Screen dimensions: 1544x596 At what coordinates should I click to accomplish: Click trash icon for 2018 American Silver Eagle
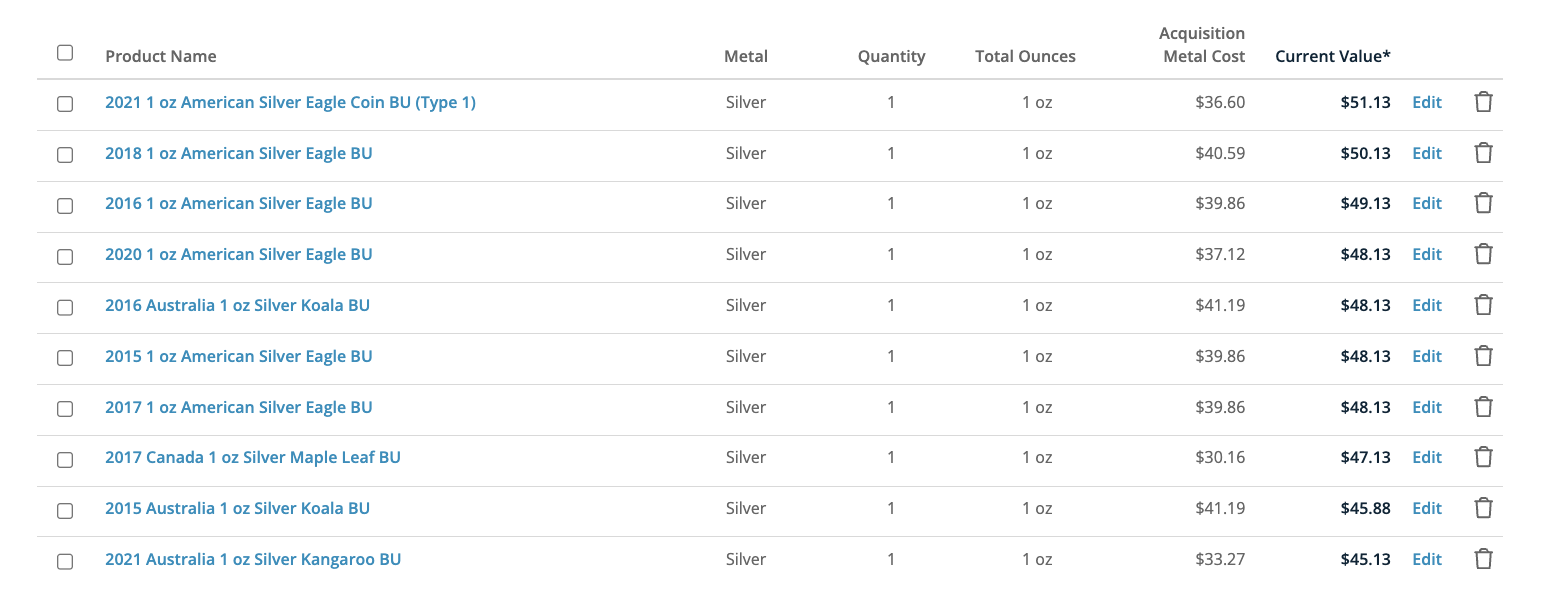(1483, 153)
